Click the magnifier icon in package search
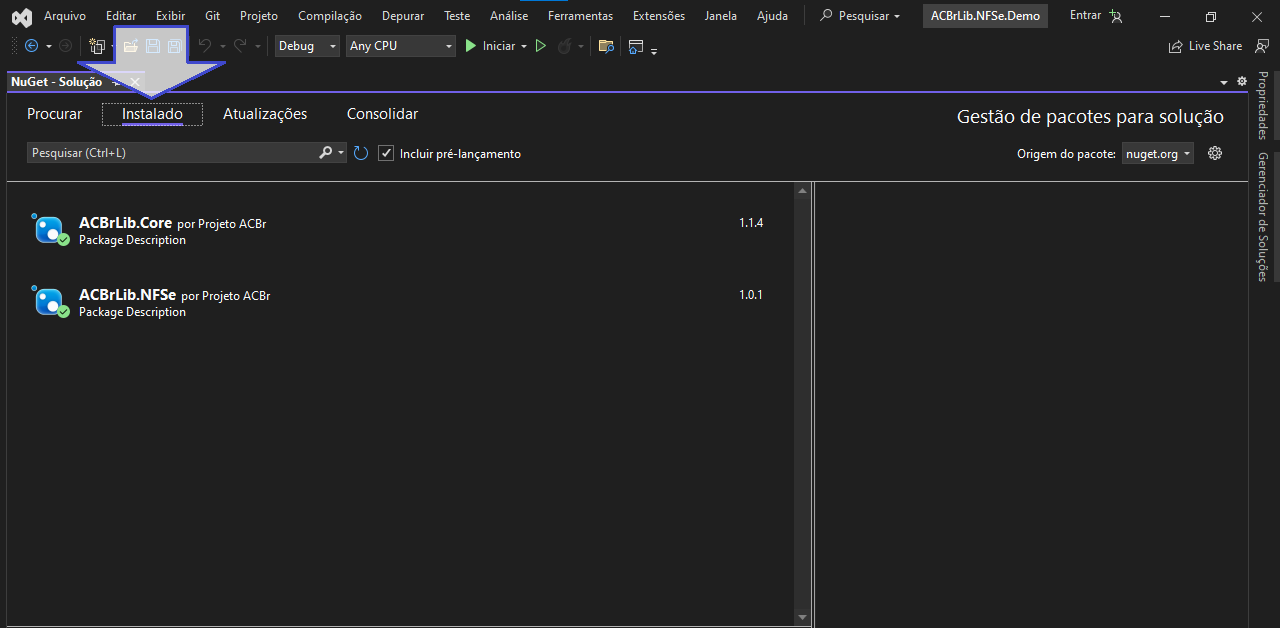 point(325,153)
